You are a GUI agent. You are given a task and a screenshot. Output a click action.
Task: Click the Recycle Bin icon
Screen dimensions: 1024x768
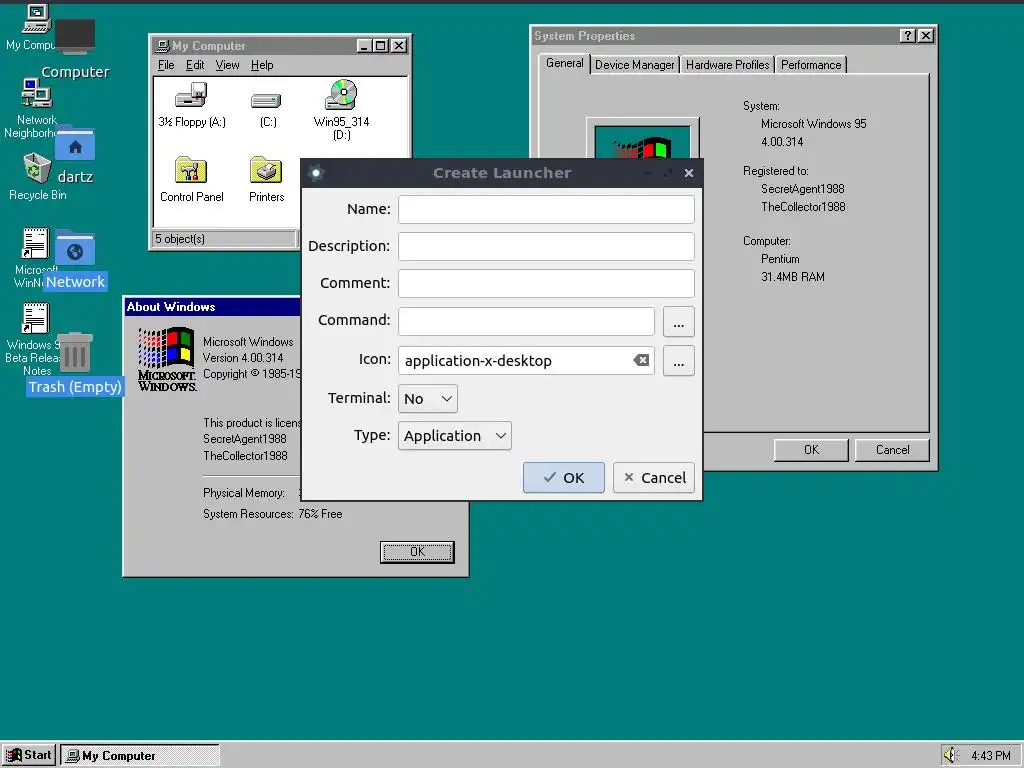pos(37,168)
